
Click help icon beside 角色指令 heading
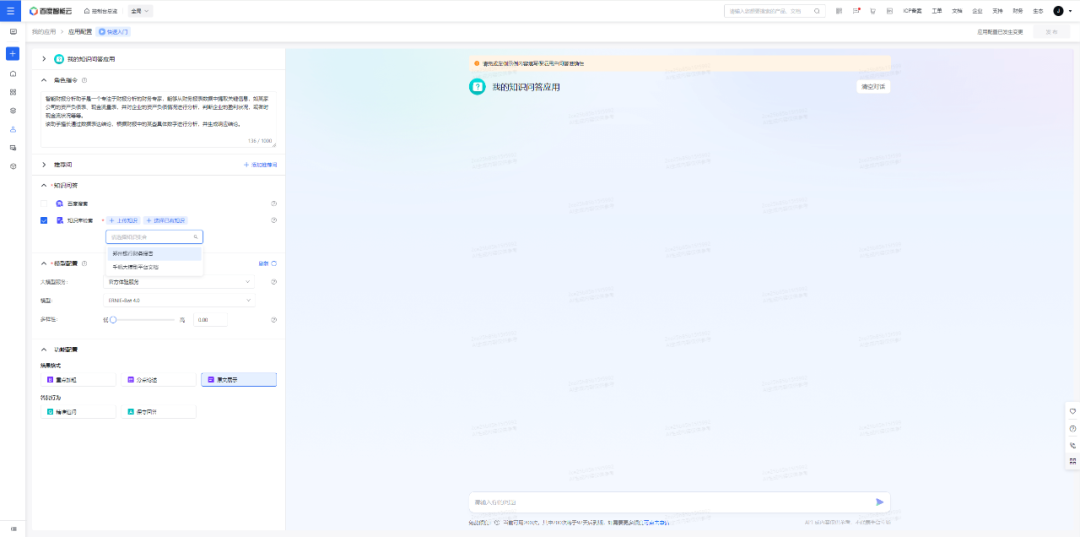pyautogui.click(x=84, y=81)
